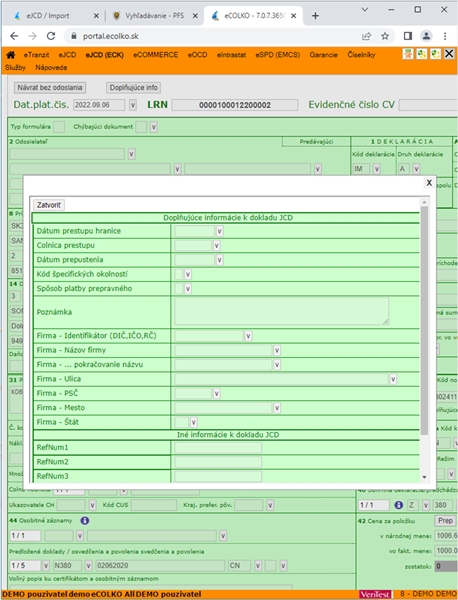The height and width of the screenshot is (600, 458).
Task: Click Návrat bez odoslania button
Action: click(50, 87)
